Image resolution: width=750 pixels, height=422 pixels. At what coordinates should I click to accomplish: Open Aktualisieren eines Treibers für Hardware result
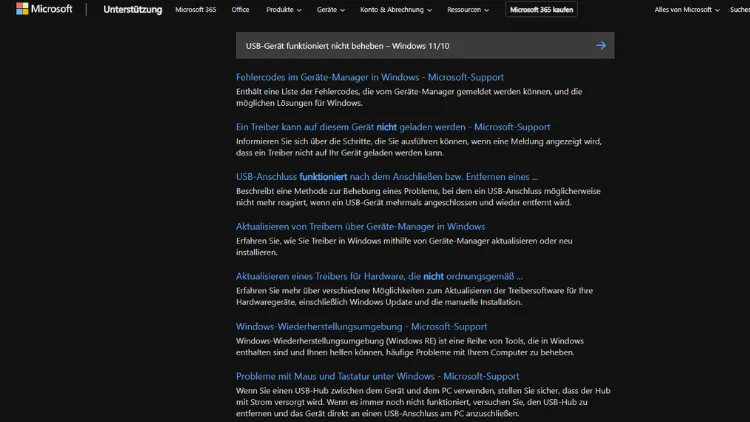379,276
